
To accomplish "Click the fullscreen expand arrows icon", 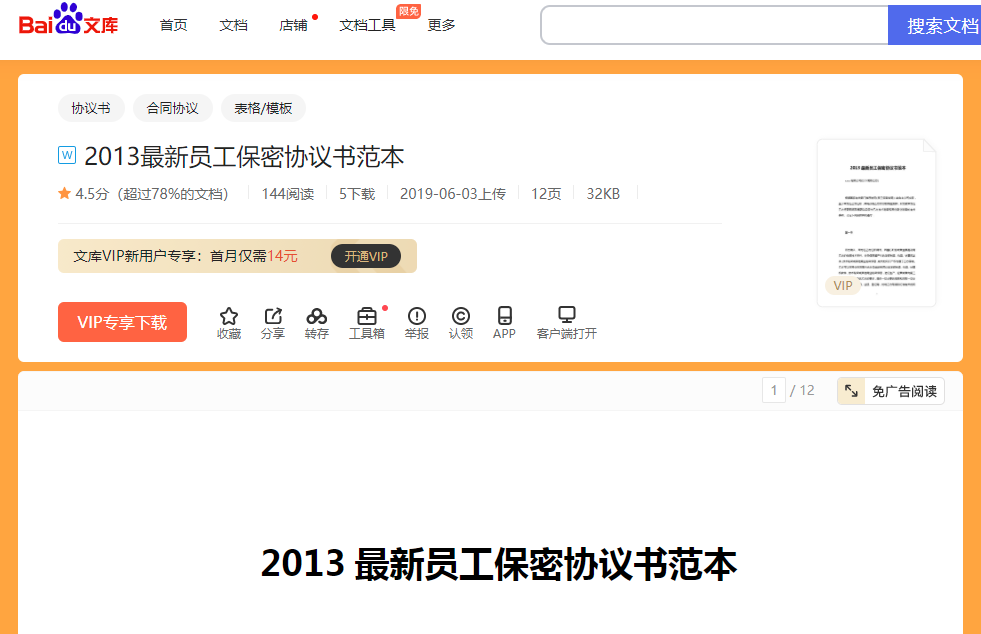I will [851, 390].
